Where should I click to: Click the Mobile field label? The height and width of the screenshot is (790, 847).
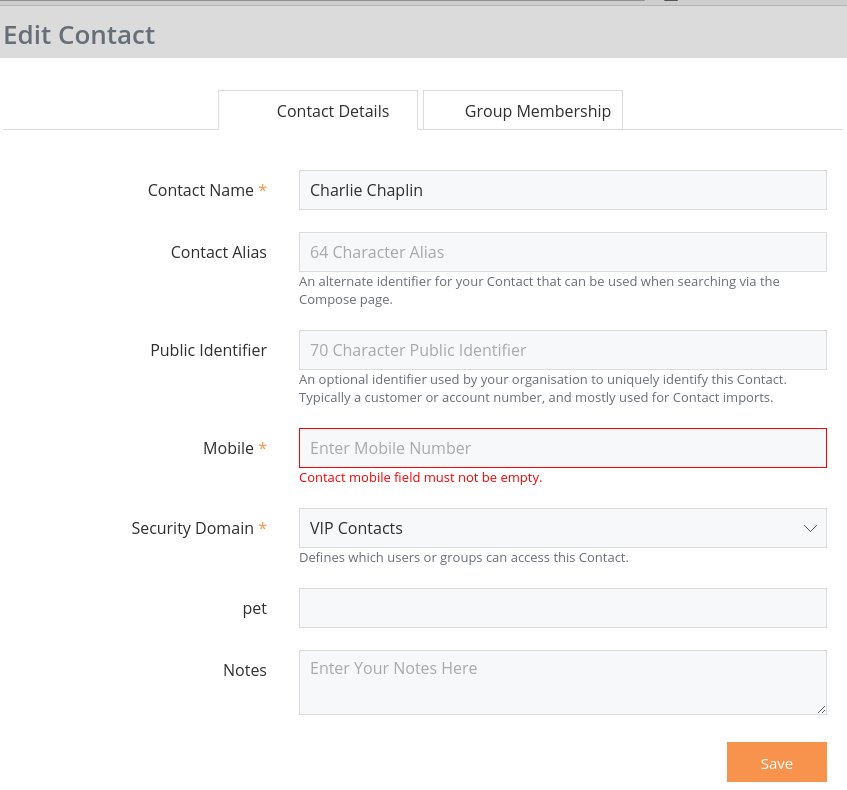click(x=228, y=448)
